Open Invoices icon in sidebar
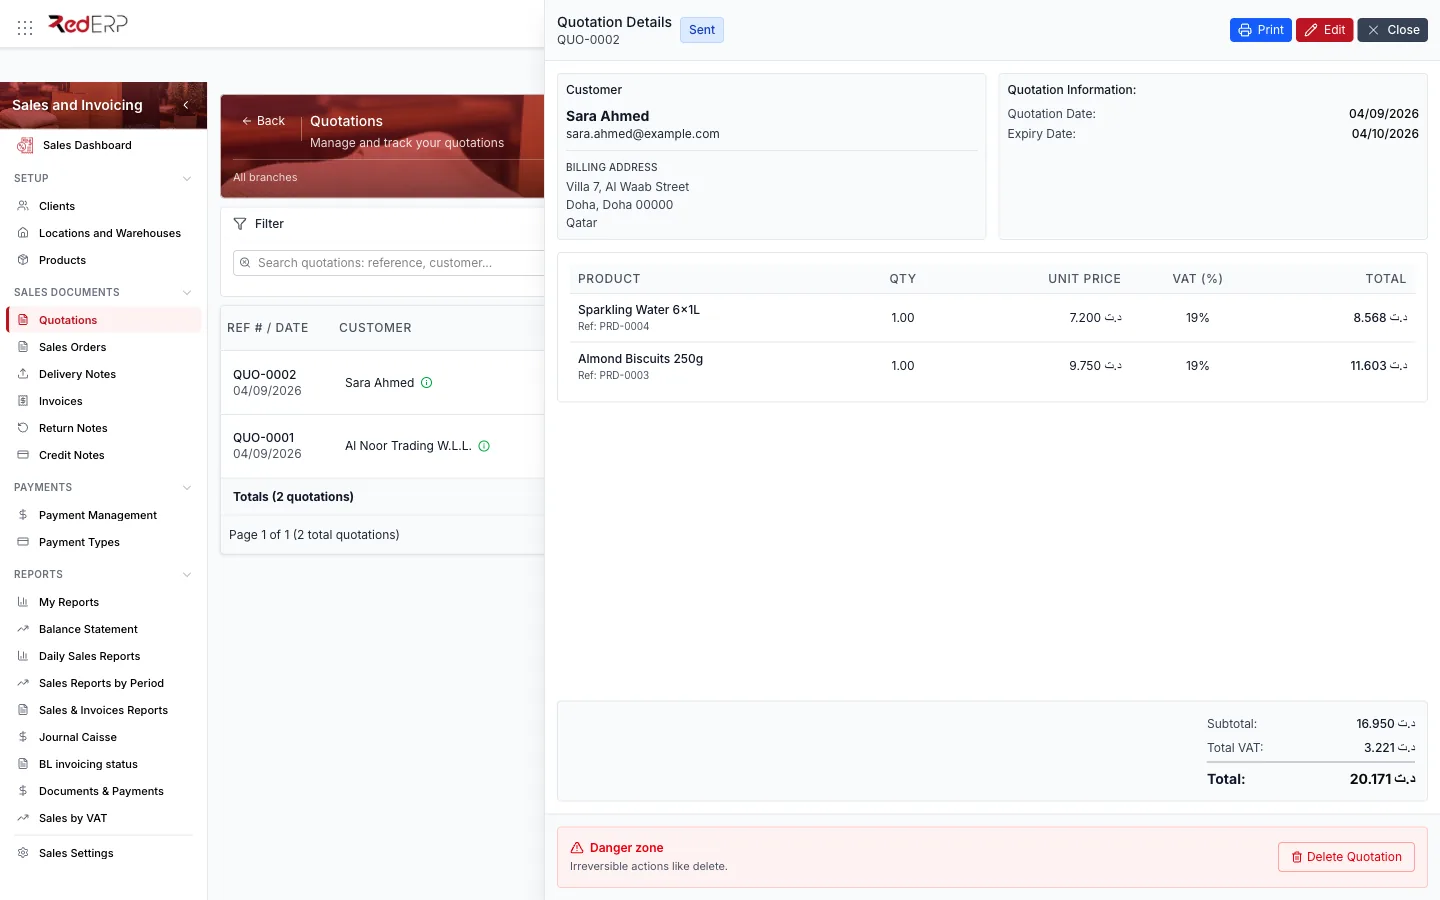The width and height of the screenshot is (1440, 900). 23,401
